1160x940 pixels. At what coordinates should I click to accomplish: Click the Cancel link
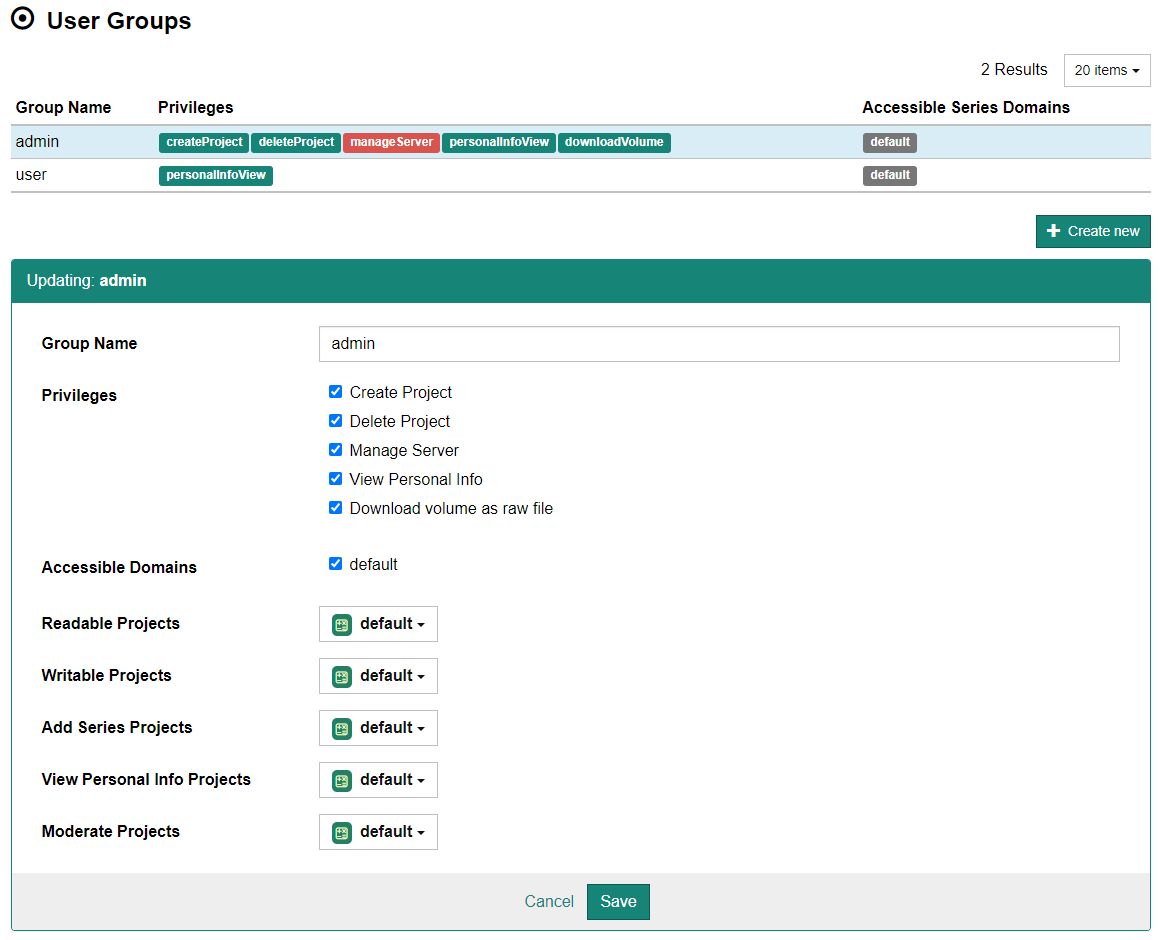[x=549, y=901]
